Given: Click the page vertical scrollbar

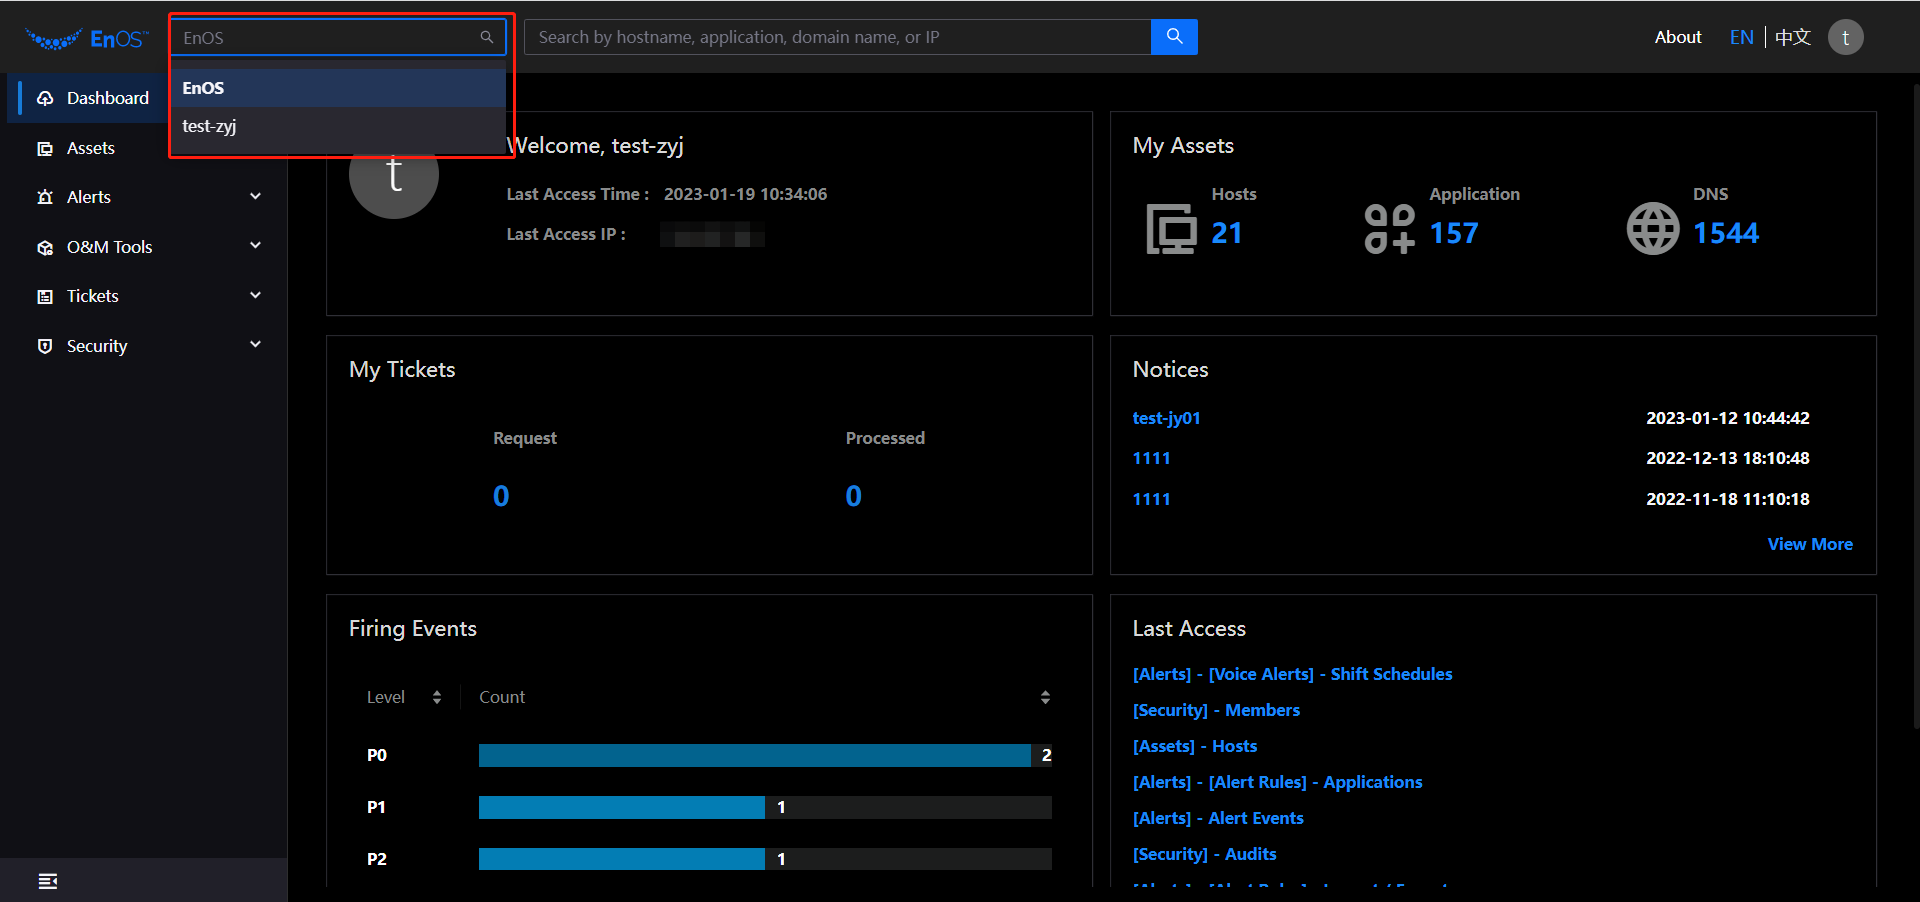Looking at the screenshot, I should click(x=1916, y=405).
